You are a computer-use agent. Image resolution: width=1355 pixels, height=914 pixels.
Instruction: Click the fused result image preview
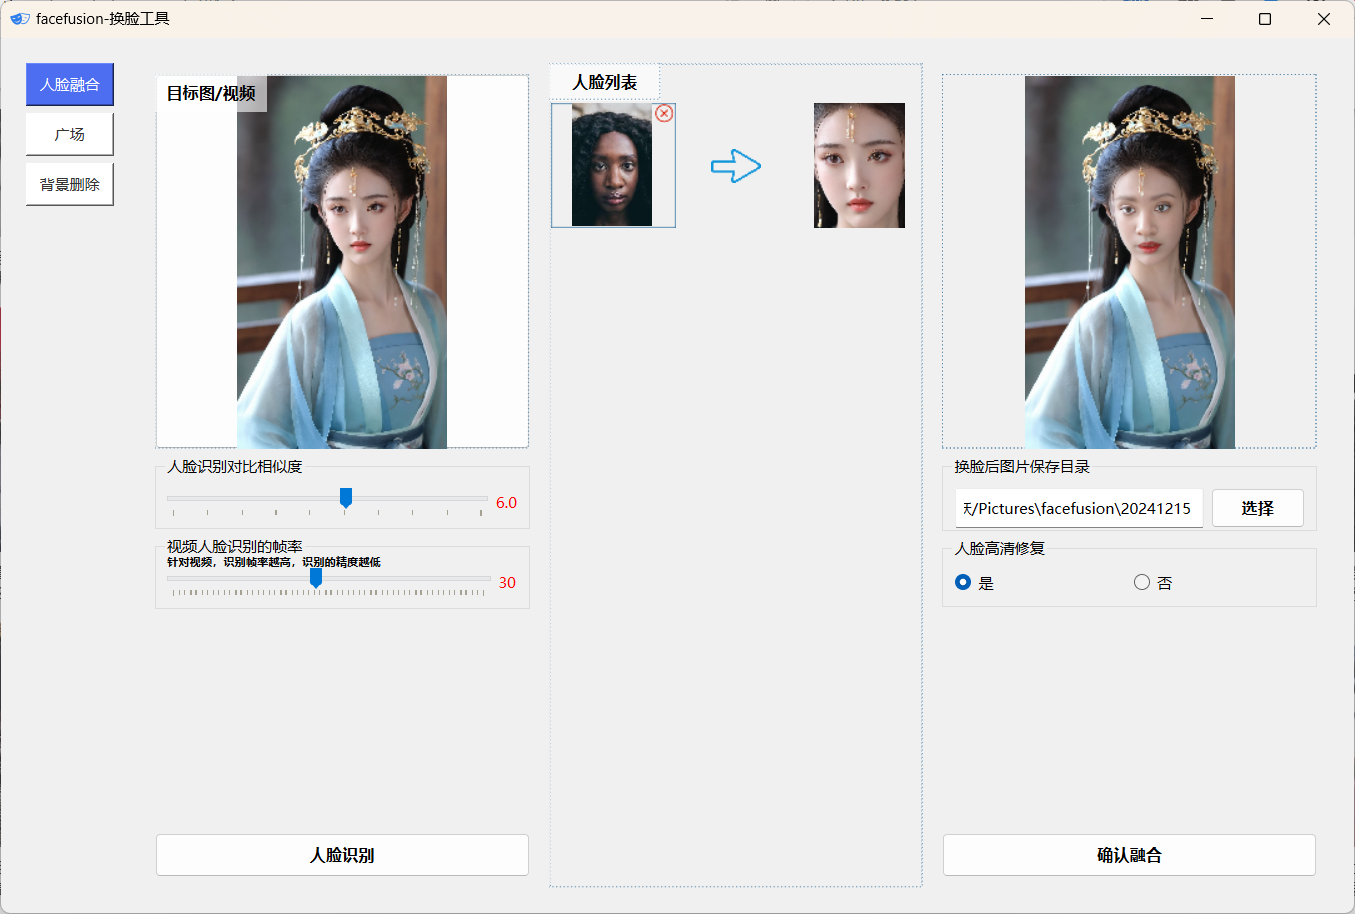1129,262
